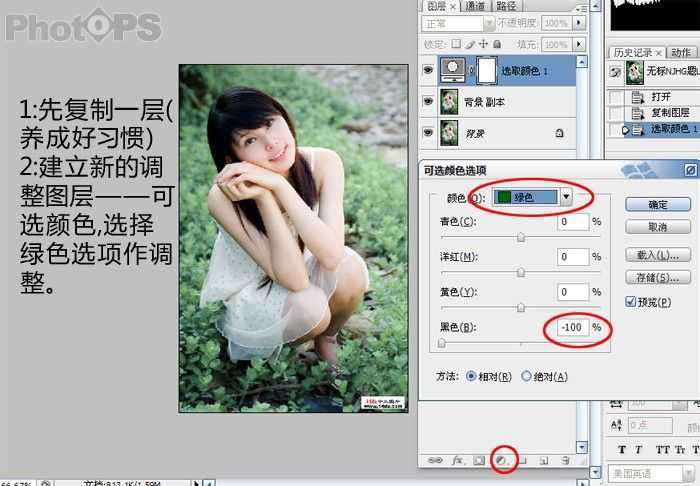Toggle the 预览(P) preview checkbox
The width and height of the screenshot is (700, 486).
630,302
